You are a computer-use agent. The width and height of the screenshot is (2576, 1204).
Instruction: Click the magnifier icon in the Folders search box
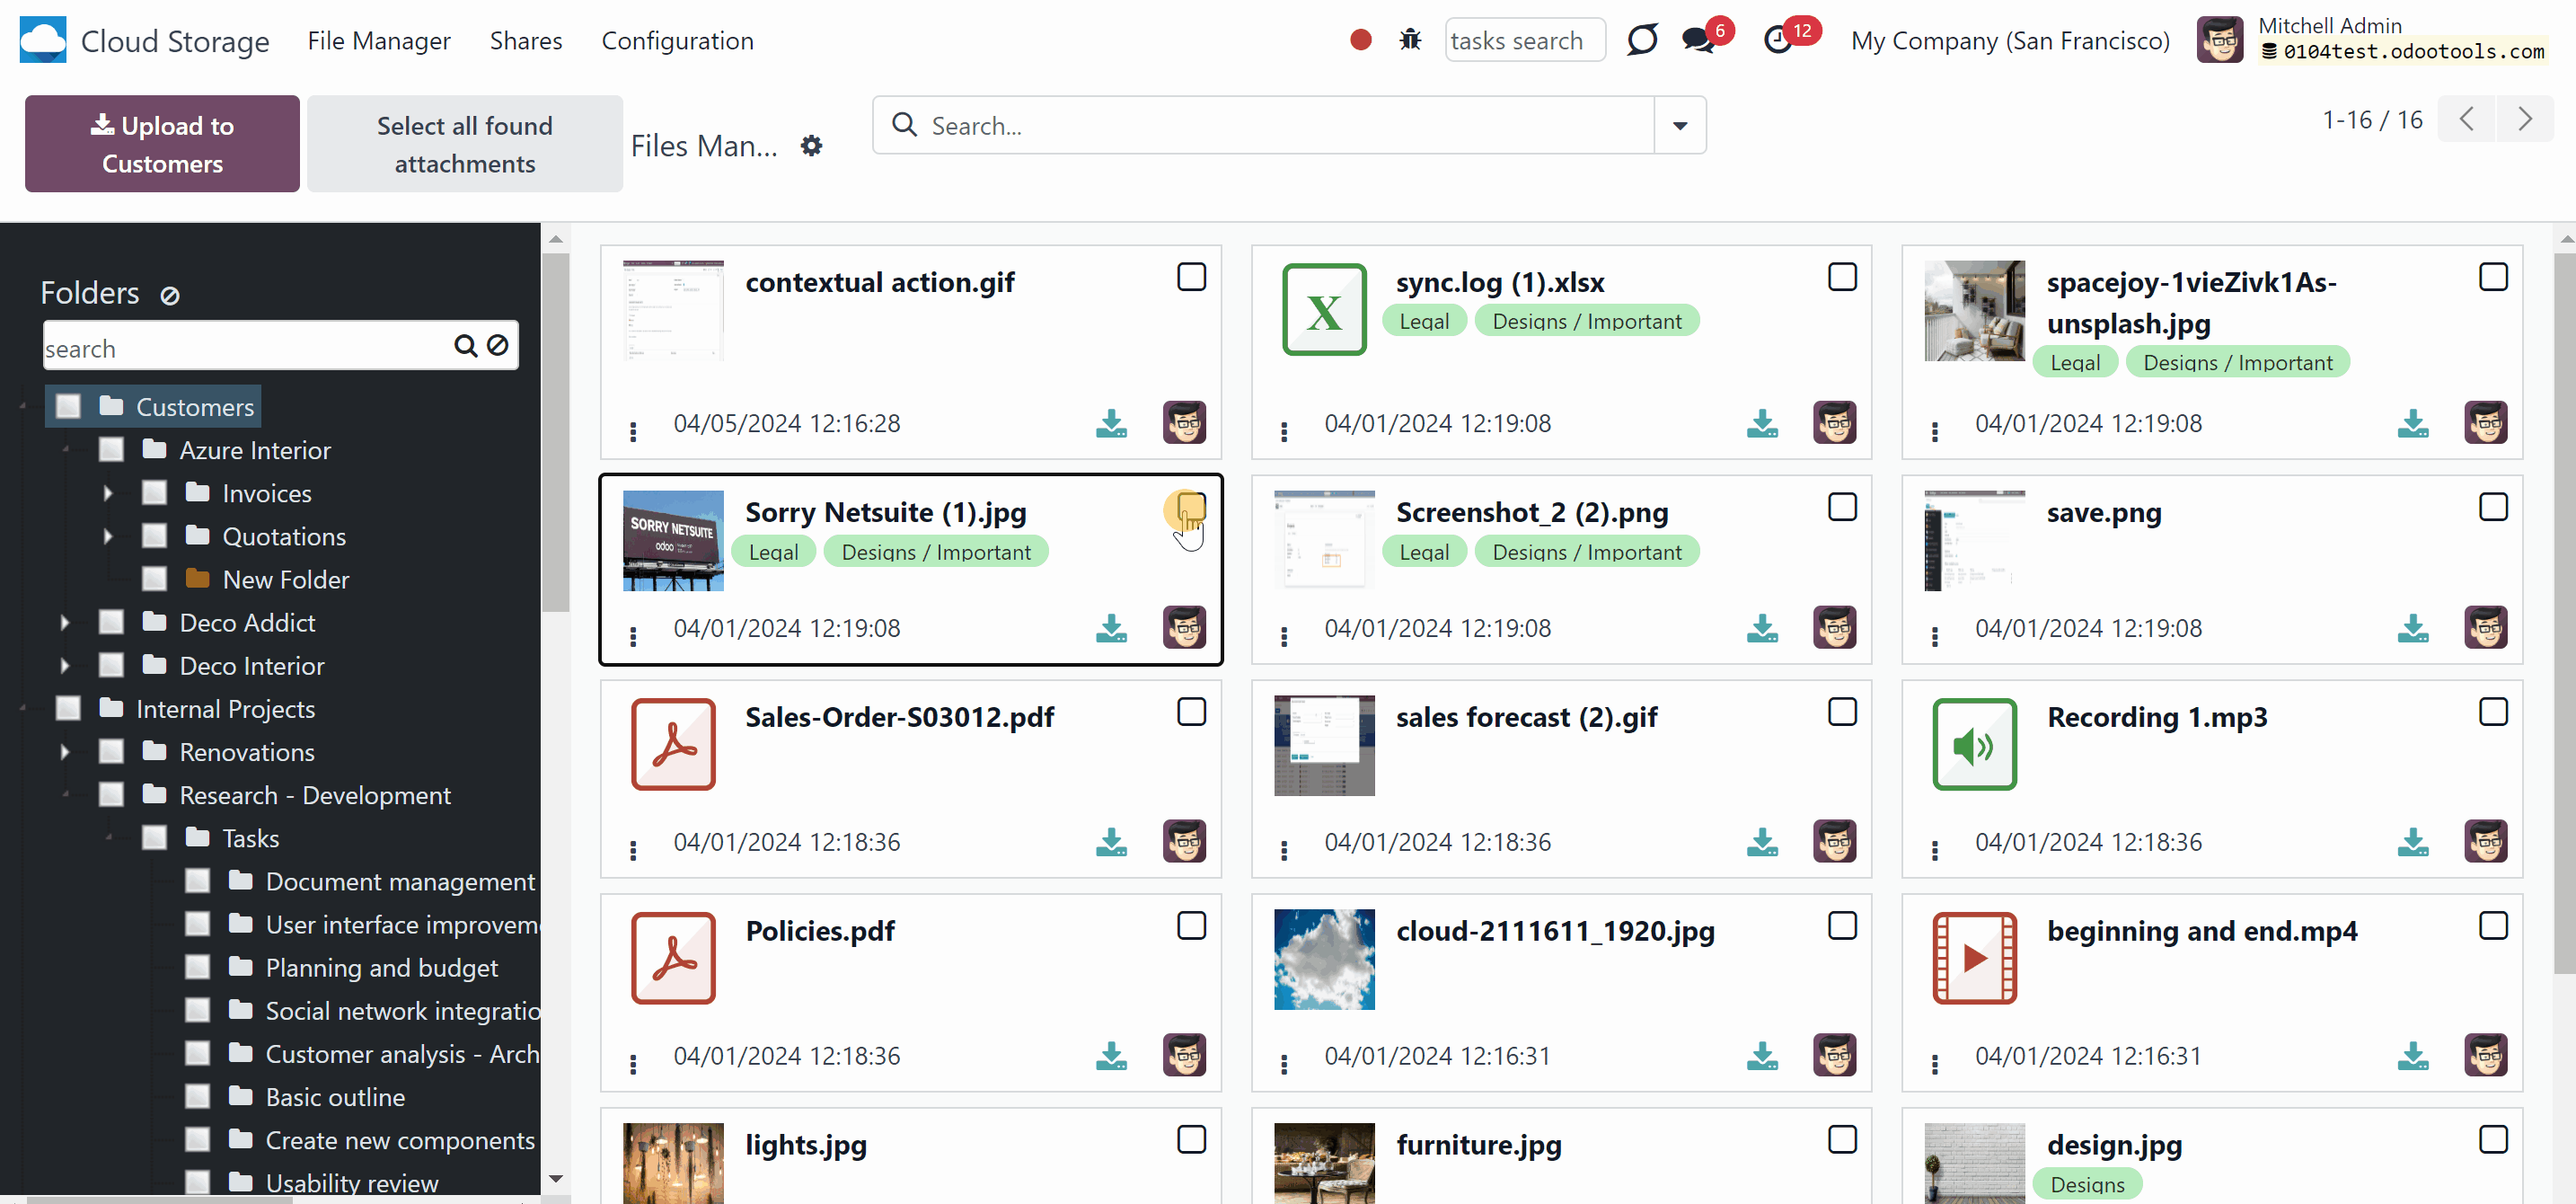pos(465,346)
